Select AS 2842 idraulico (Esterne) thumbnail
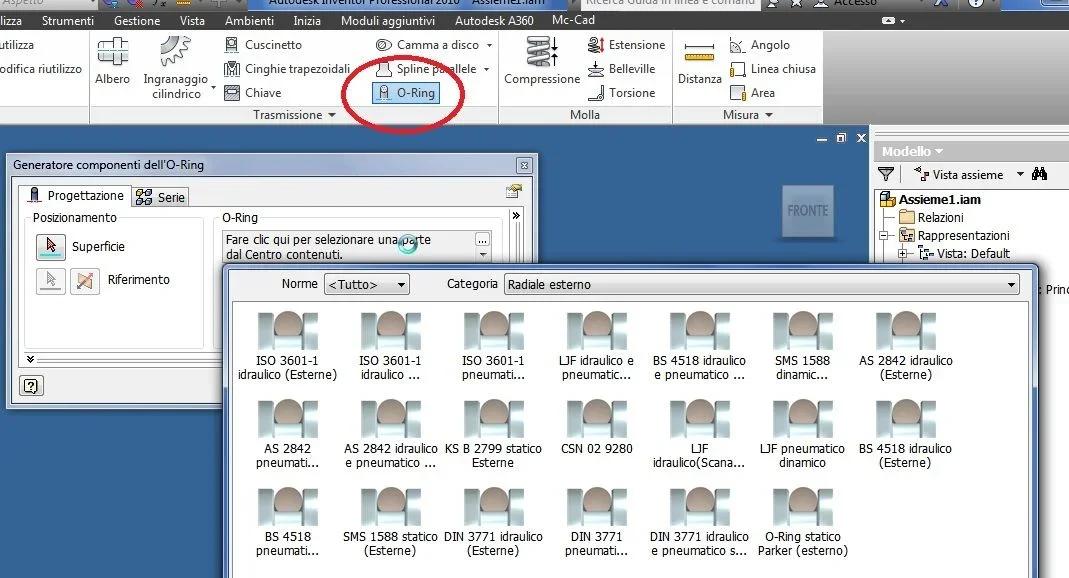Image resolution: width=1069 pixels, height=578 pixels. tap(905, 346)
